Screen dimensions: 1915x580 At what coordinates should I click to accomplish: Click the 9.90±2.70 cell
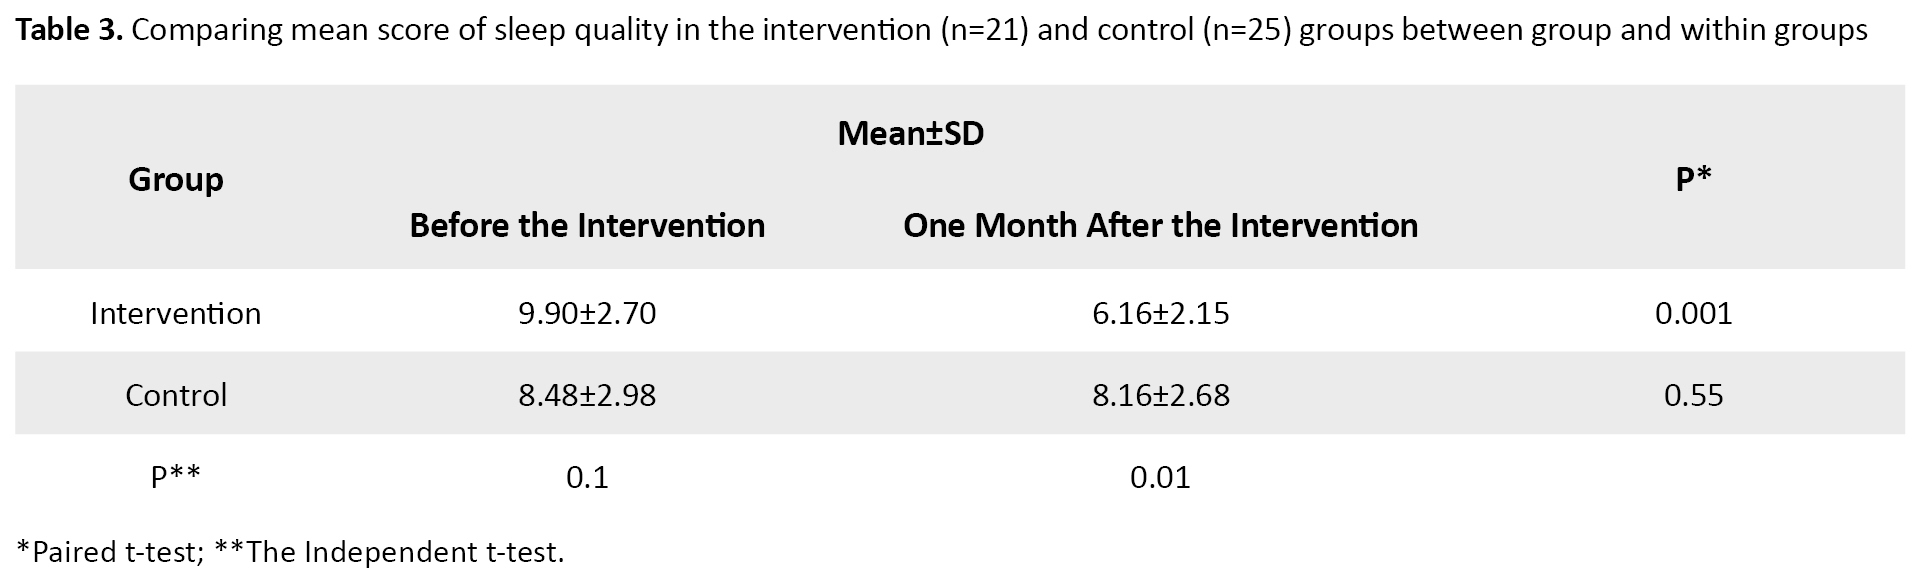point(587,314)
